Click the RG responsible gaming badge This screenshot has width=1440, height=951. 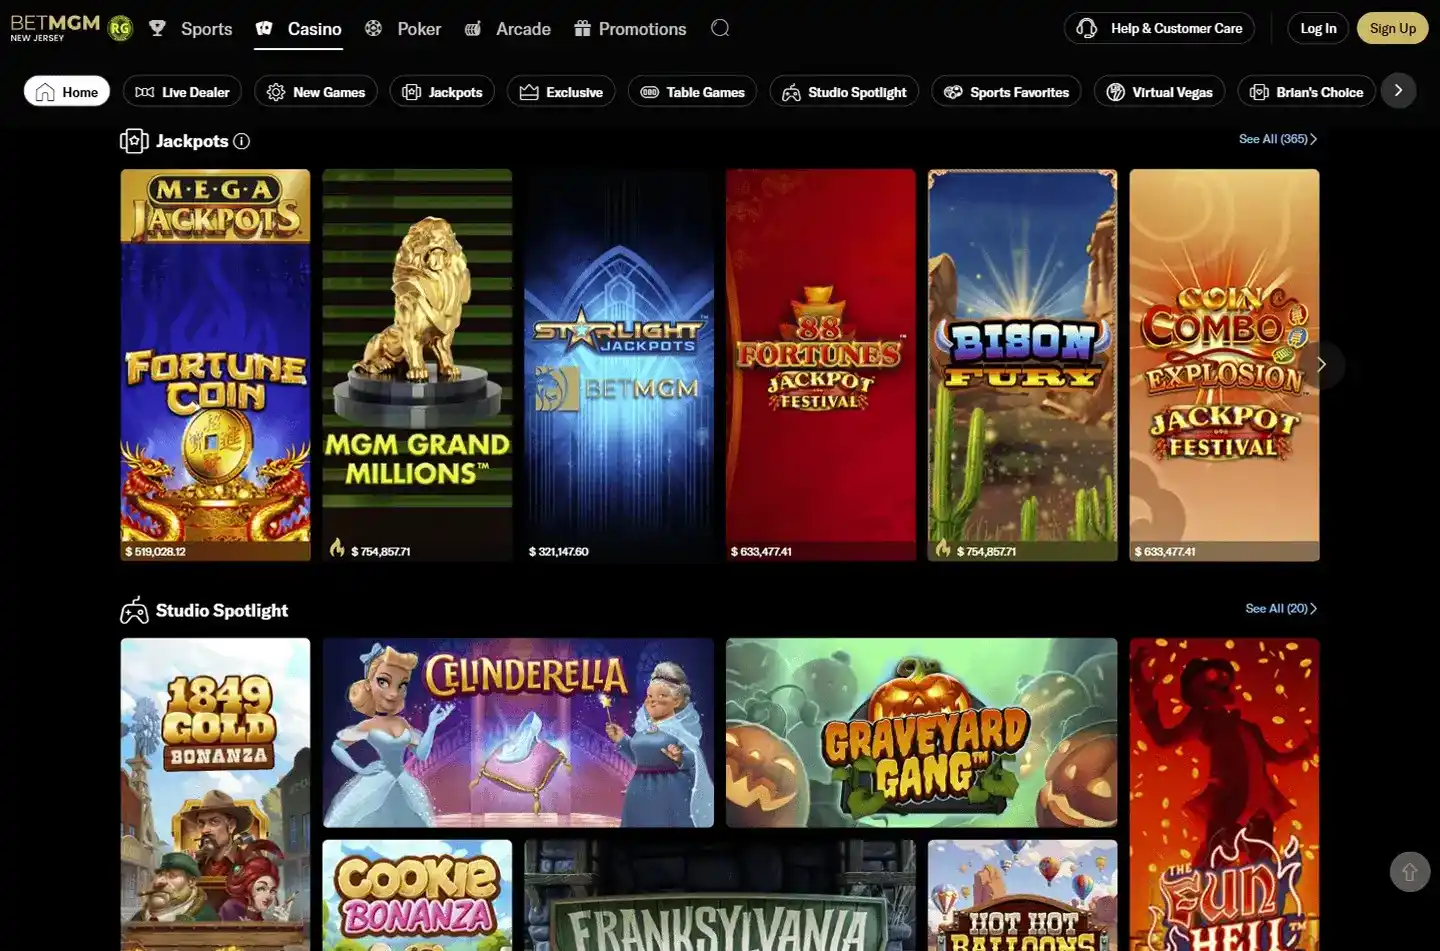tap(120, 29)
